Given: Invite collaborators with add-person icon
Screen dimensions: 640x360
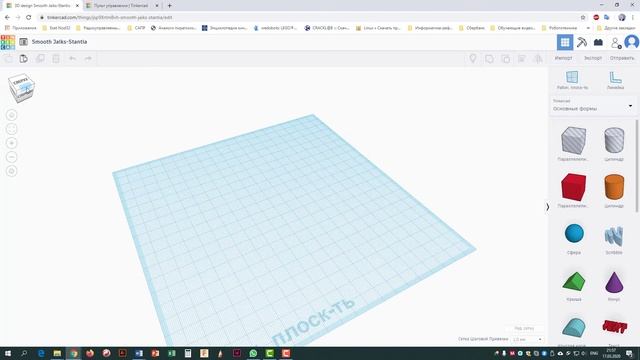Looking at the screenshot, I should click(x=616, y=42).
